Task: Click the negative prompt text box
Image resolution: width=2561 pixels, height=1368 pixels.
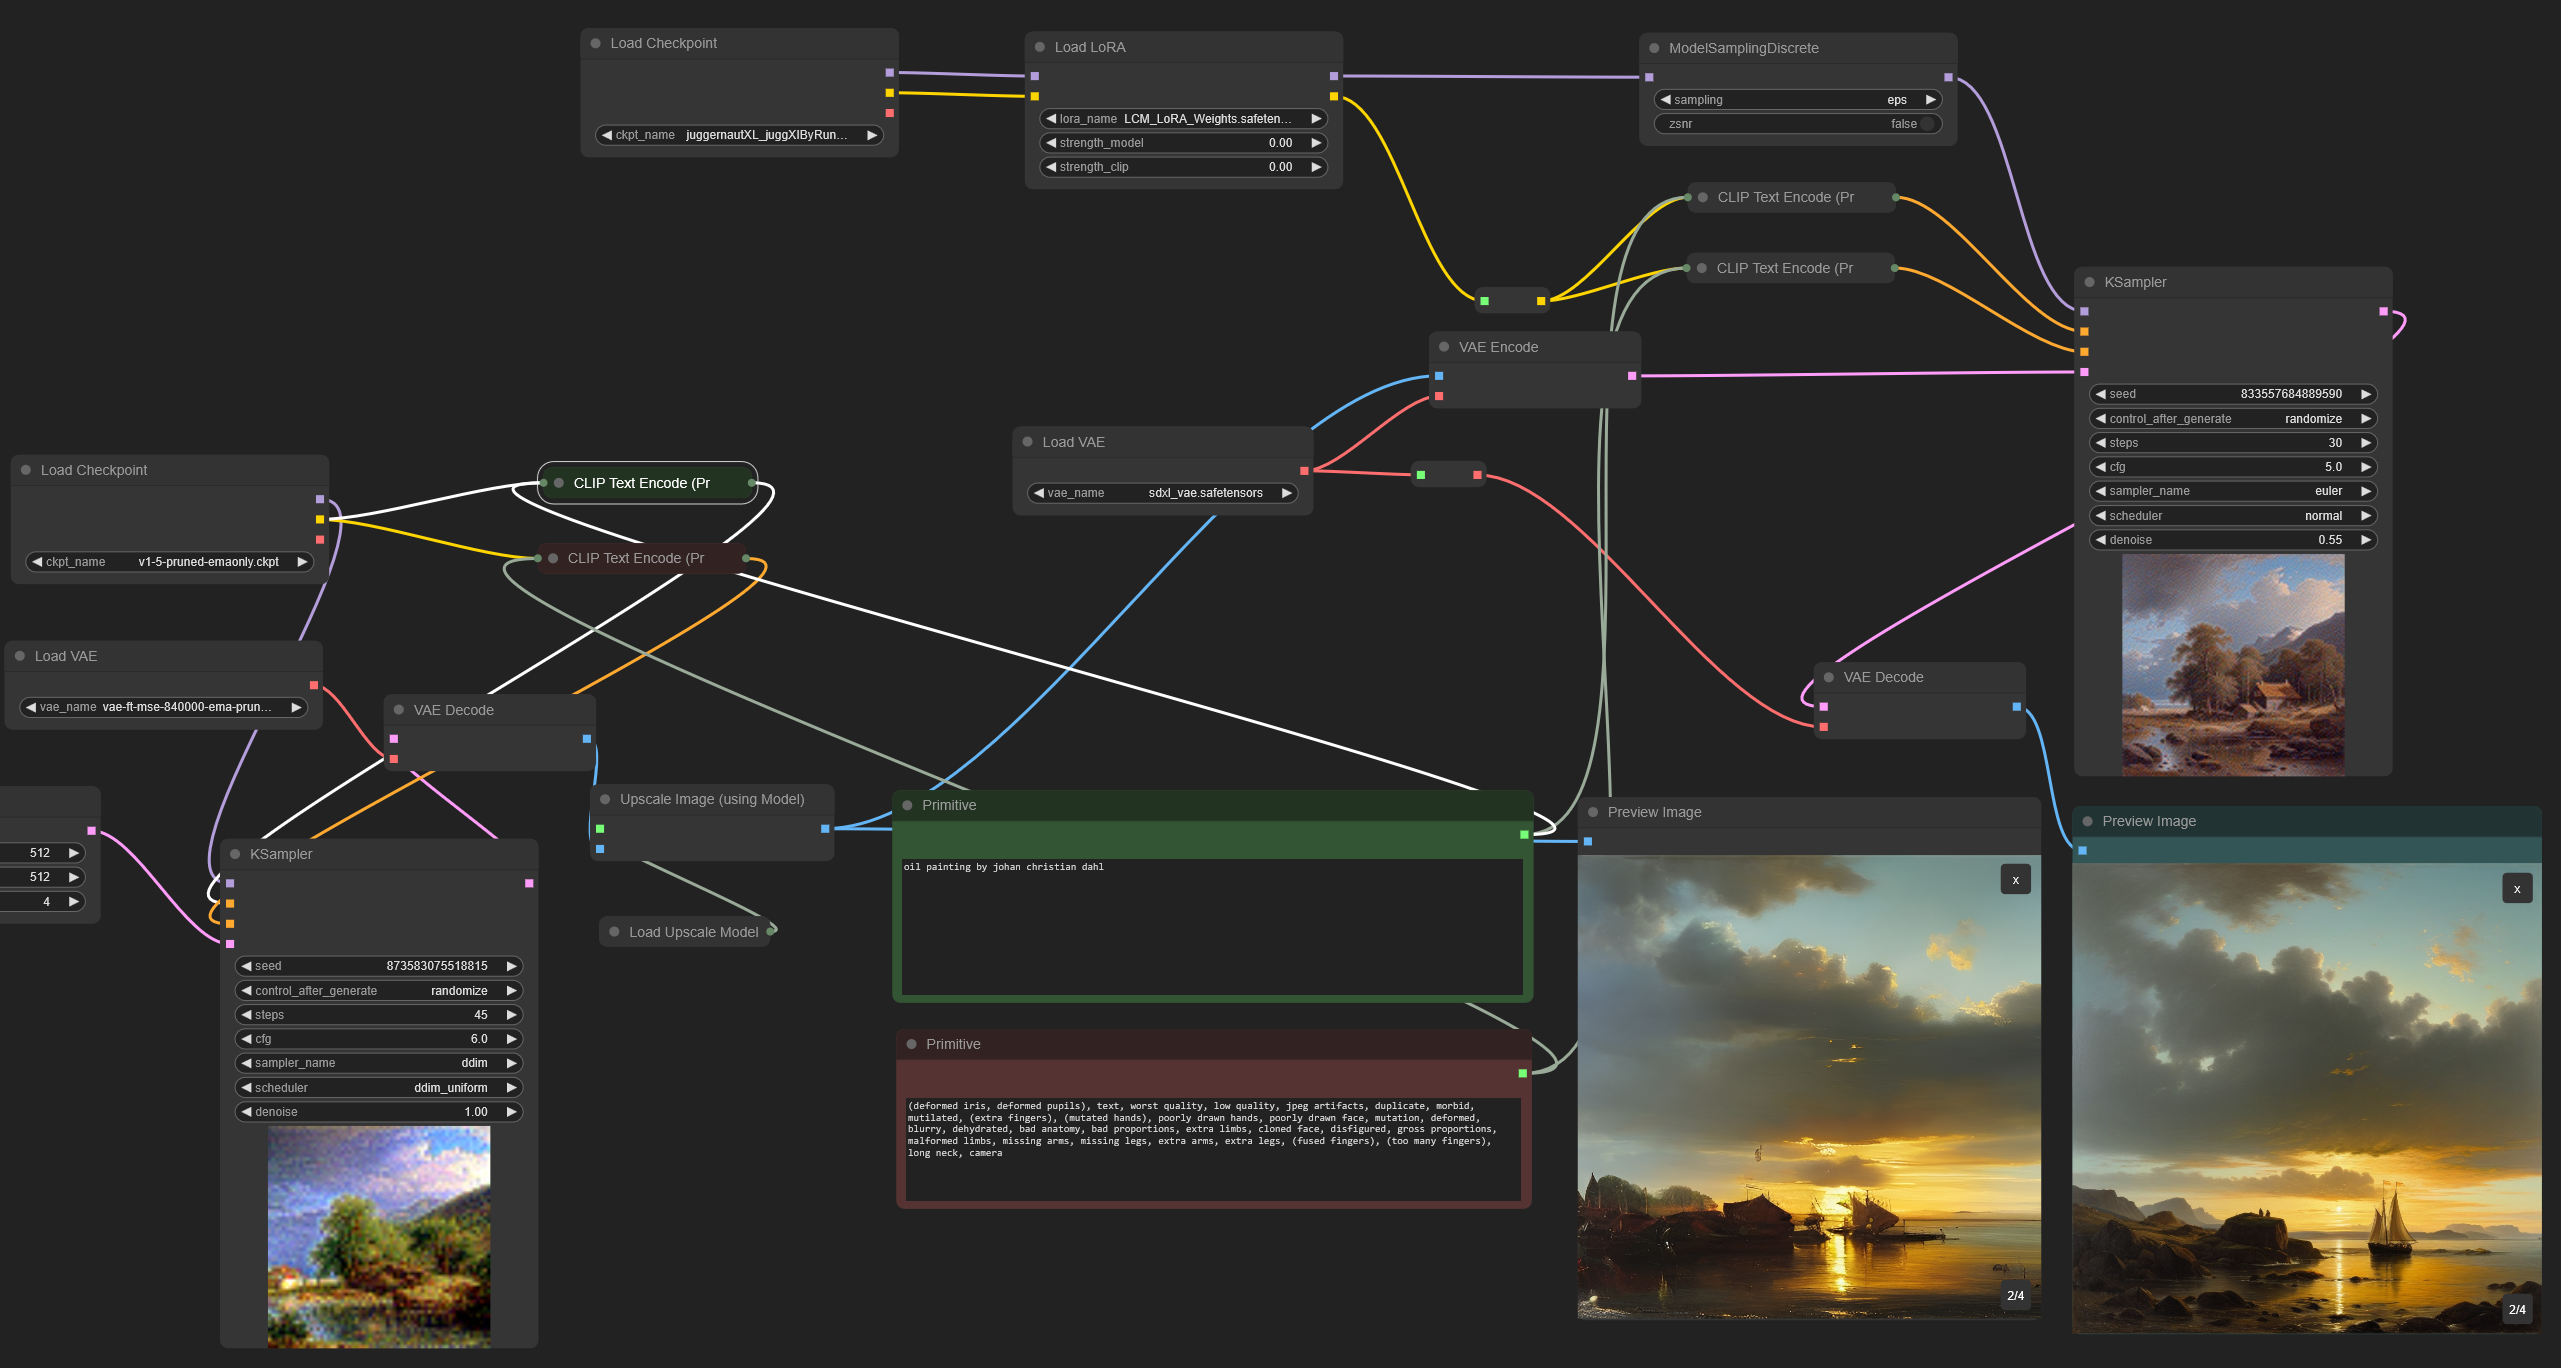Action: point(1213,1149)
